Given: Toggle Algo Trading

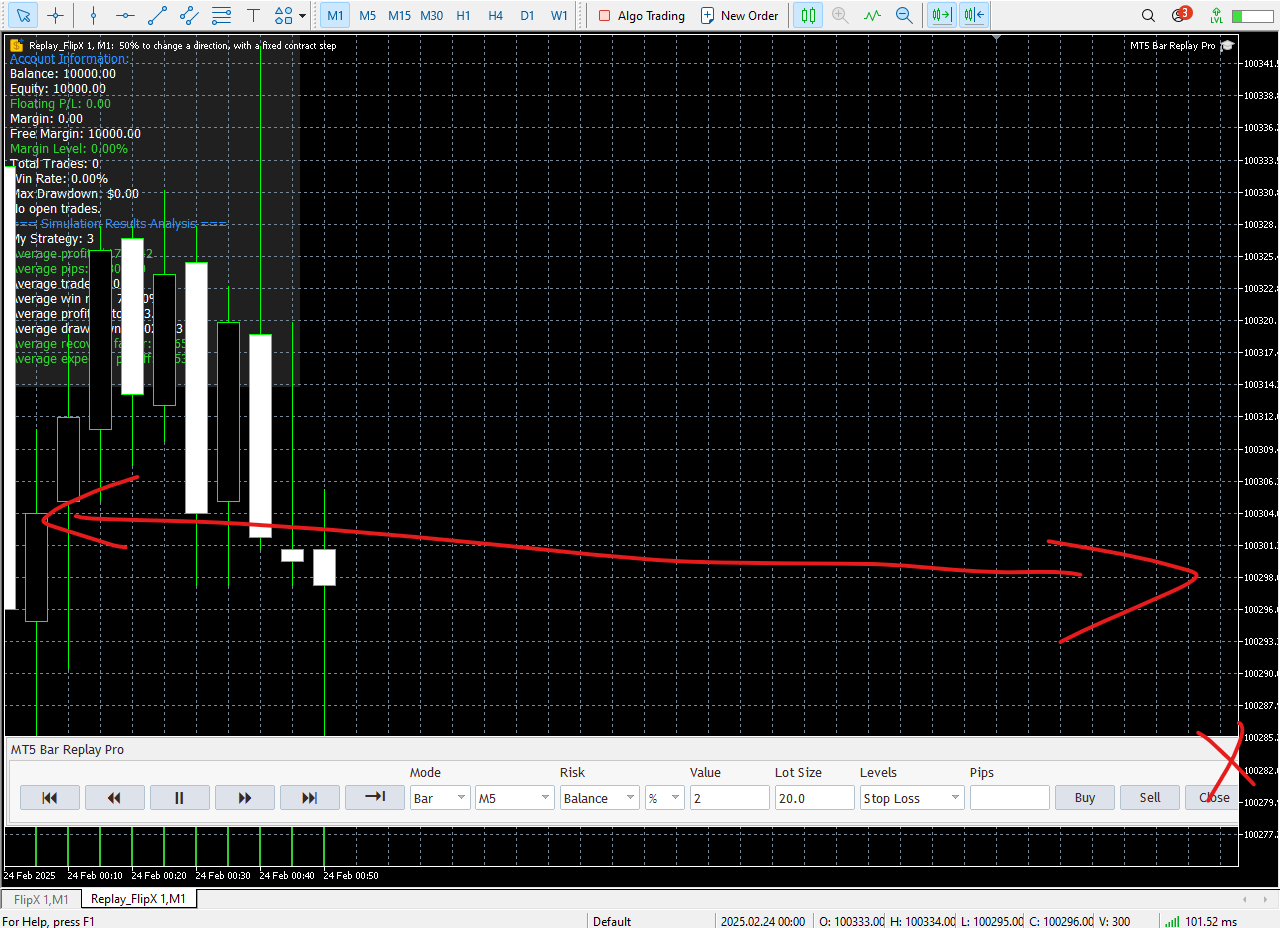Looking at the screenshot, I should (x=641, y=15).
